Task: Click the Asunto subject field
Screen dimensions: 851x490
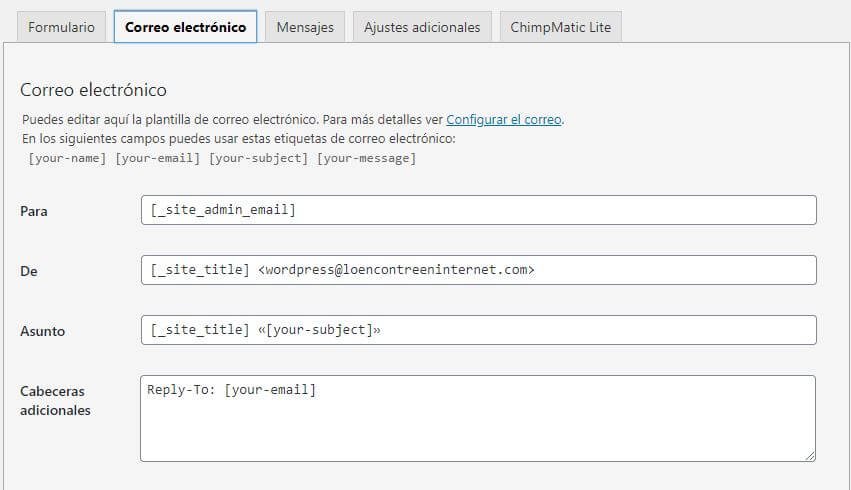Action: tap(478, 330)
